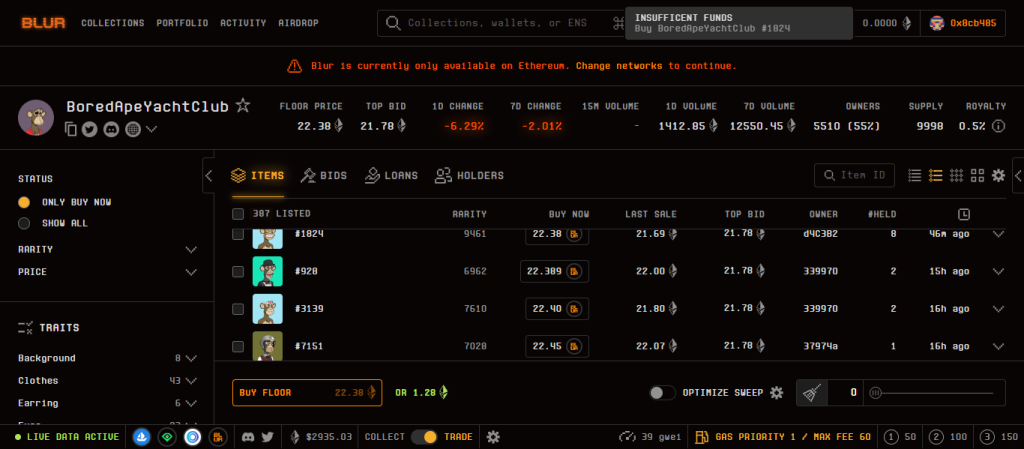The image size is (1024, 449).
Task: Click the broom sweep icon
Action: click(x=812, y=393)
